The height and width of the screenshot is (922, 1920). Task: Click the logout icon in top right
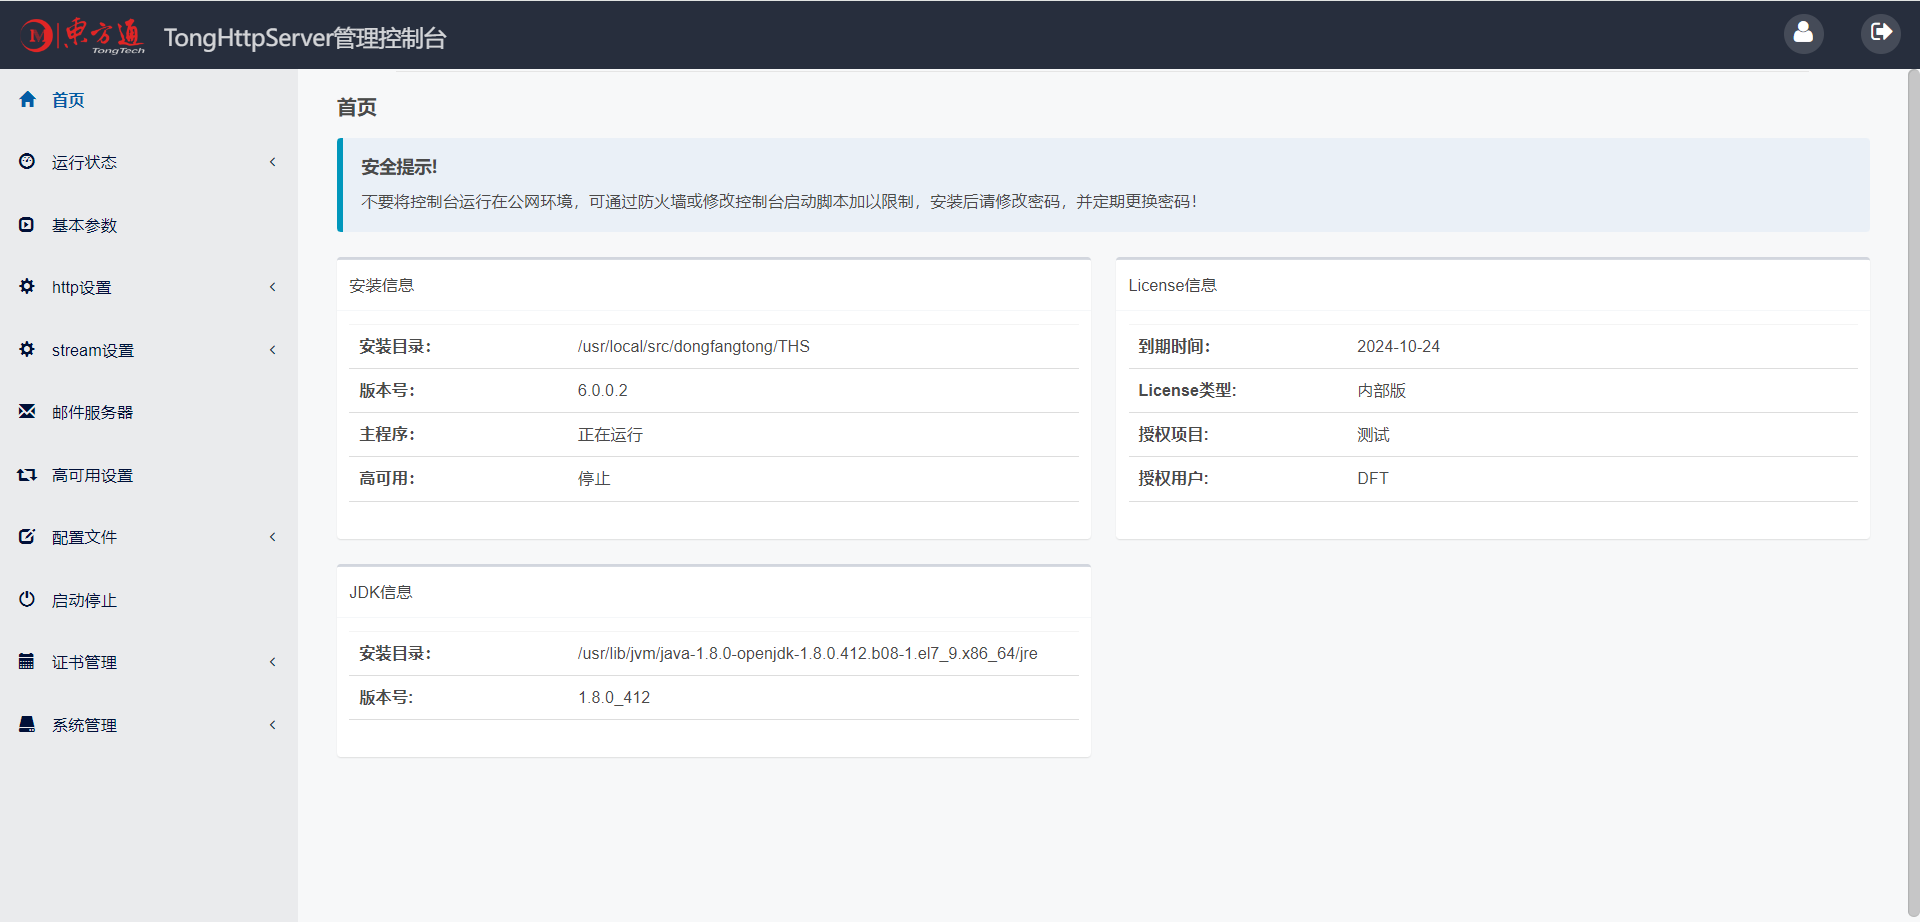[1880, 33]
